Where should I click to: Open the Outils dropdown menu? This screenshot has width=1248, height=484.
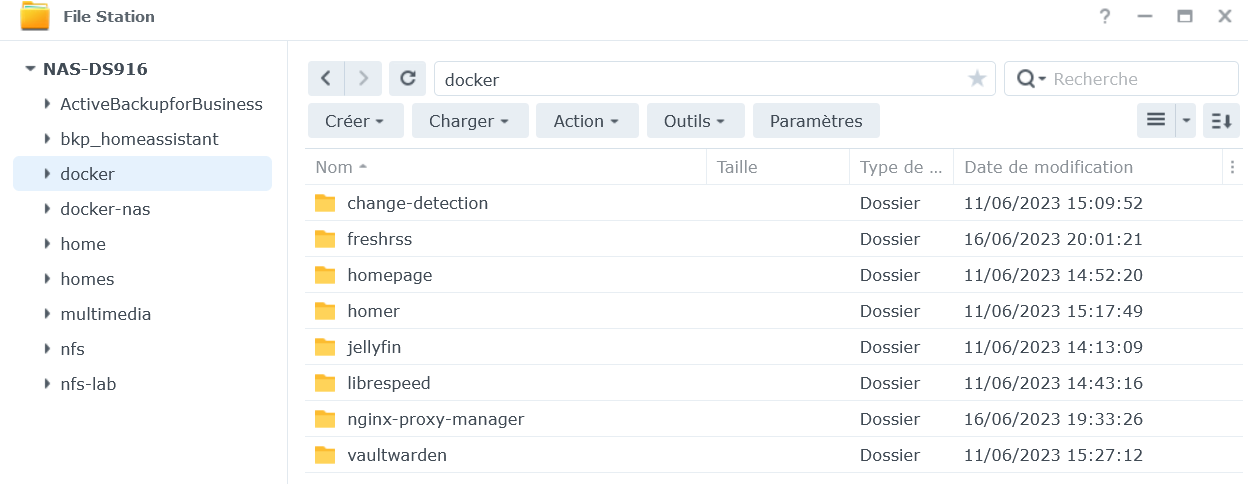(695, 121)
